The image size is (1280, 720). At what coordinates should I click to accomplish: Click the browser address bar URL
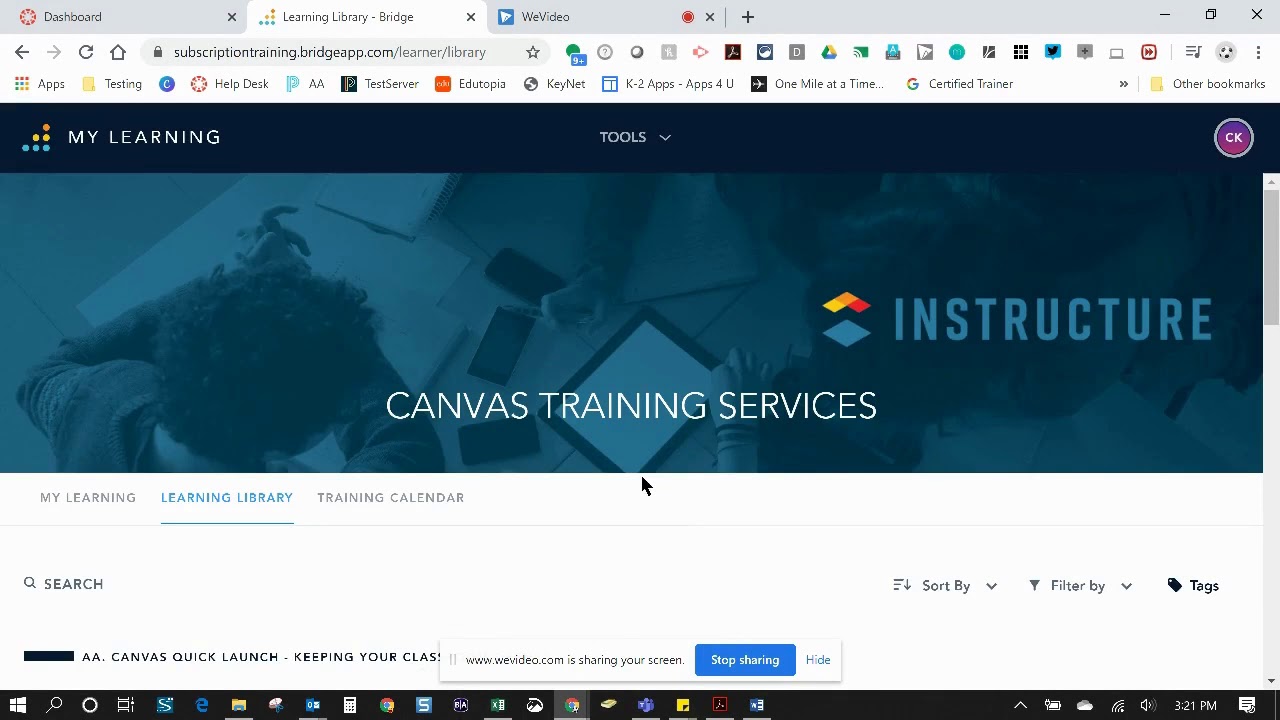(x=330, y=52)
